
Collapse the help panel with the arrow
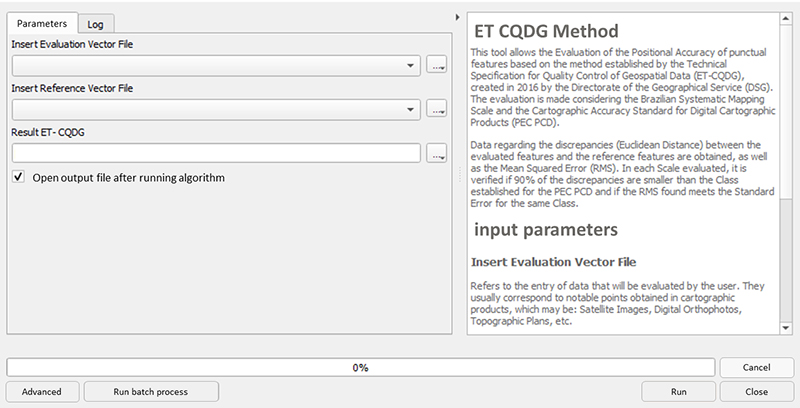click(x=457, y=18)
